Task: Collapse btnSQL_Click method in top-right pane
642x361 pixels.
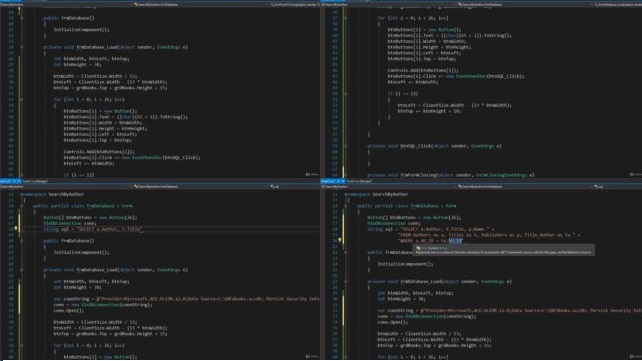Action: pyautogui.click(x=345, y=146)
